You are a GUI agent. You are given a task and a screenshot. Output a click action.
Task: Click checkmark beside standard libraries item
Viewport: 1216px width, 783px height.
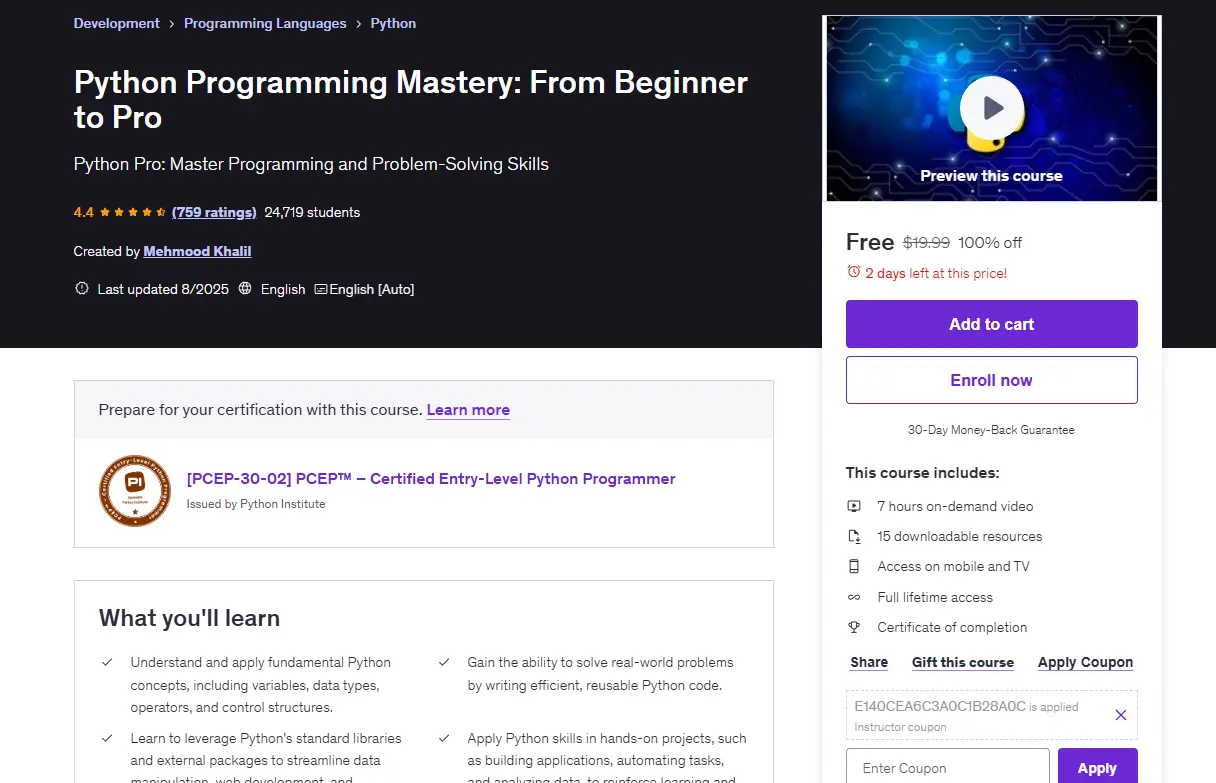pos(107,738)
